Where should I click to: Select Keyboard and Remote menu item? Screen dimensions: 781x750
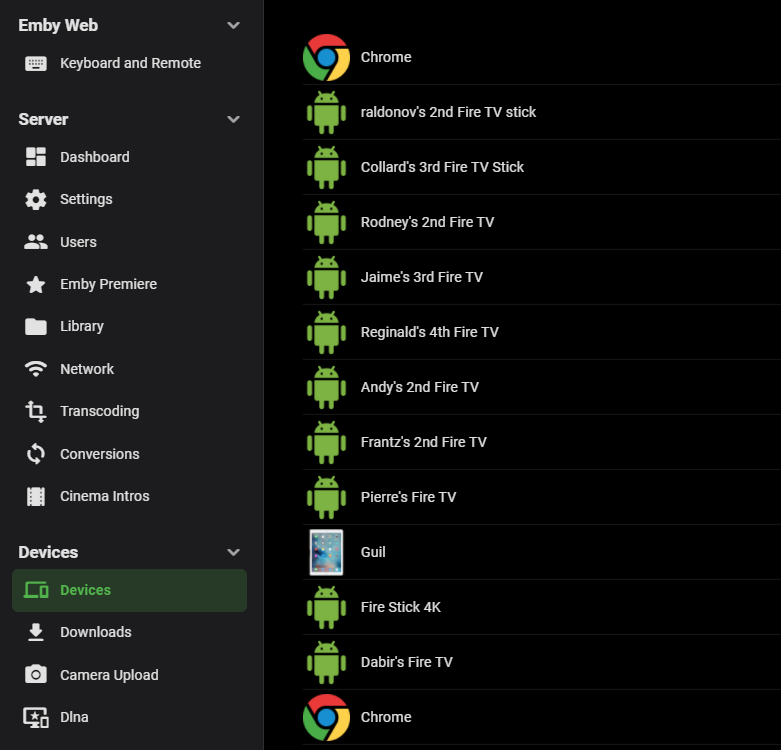tap(130, 63)
